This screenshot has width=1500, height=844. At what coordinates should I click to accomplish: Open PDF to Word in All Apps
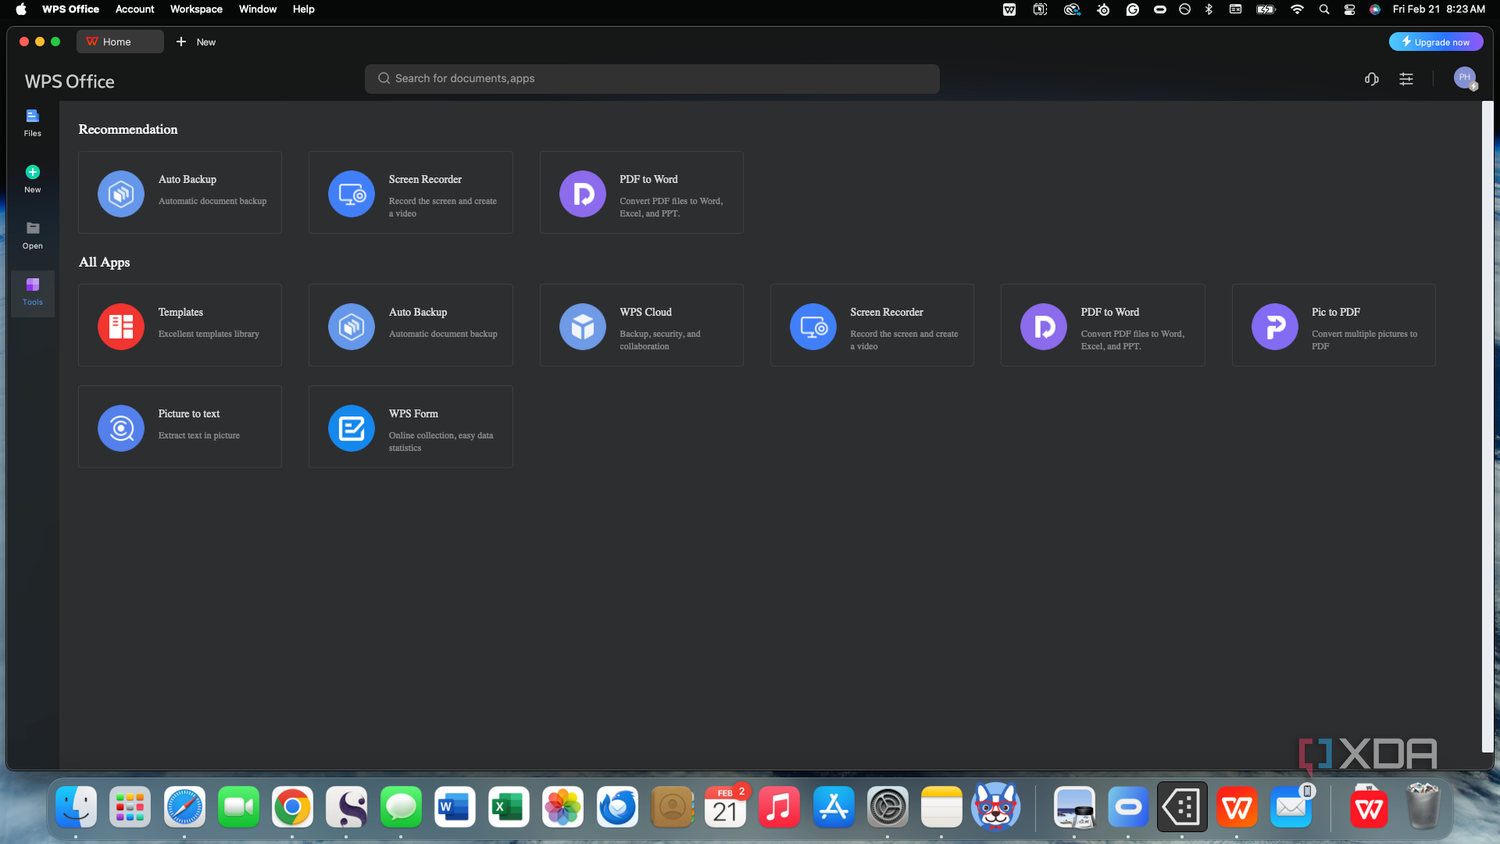point(1103,325)
